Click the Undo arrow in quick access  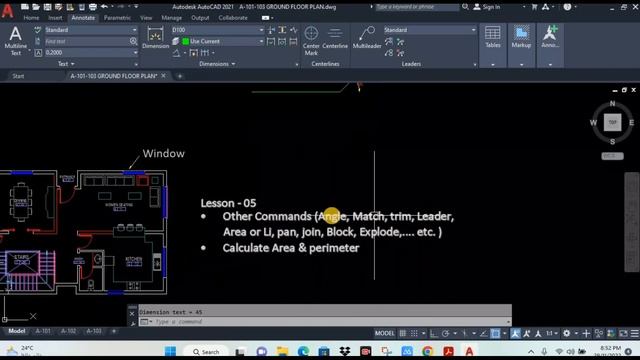(104, 7)
